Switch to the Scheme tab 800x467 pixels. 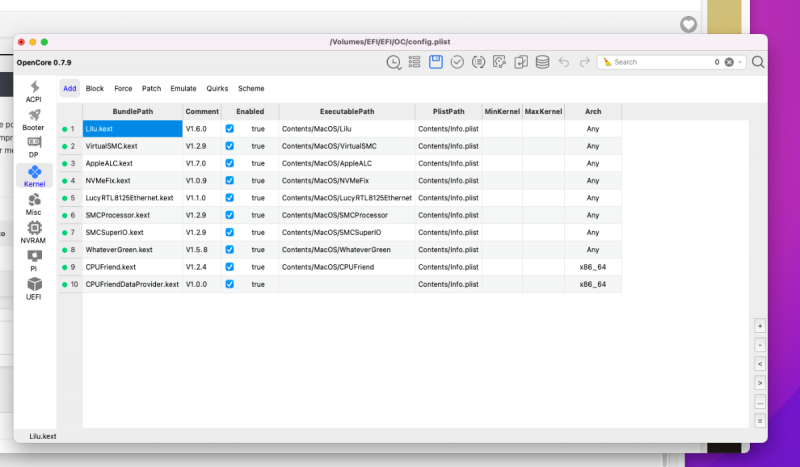[251, 88]
